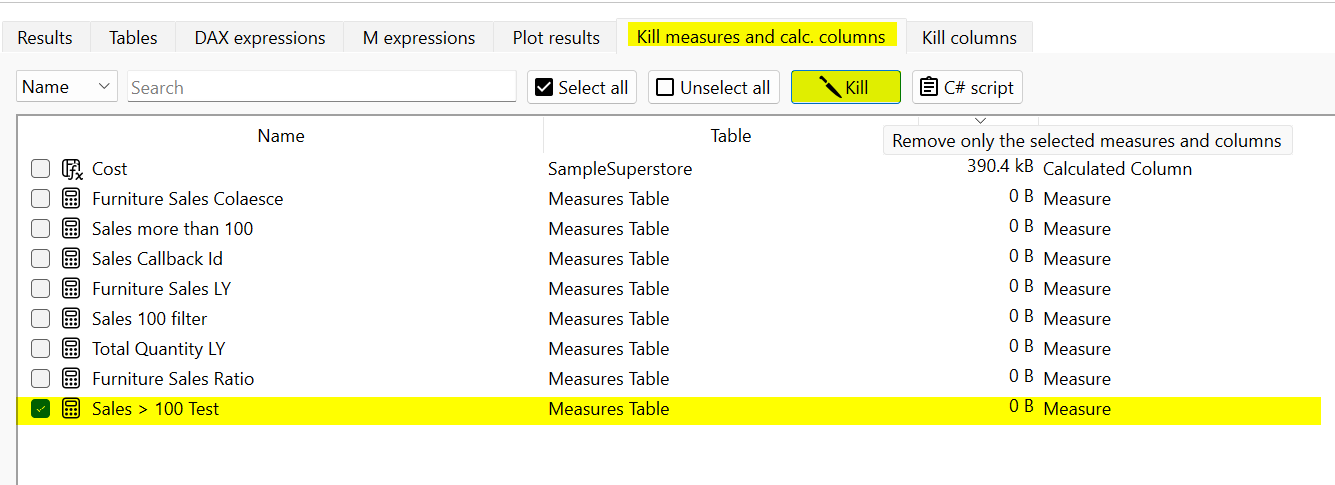Uncheck the Sales > 100 Test checkbox
Image resolution: width=1335 pixels, height=485 pixels.
click(40, 409)
